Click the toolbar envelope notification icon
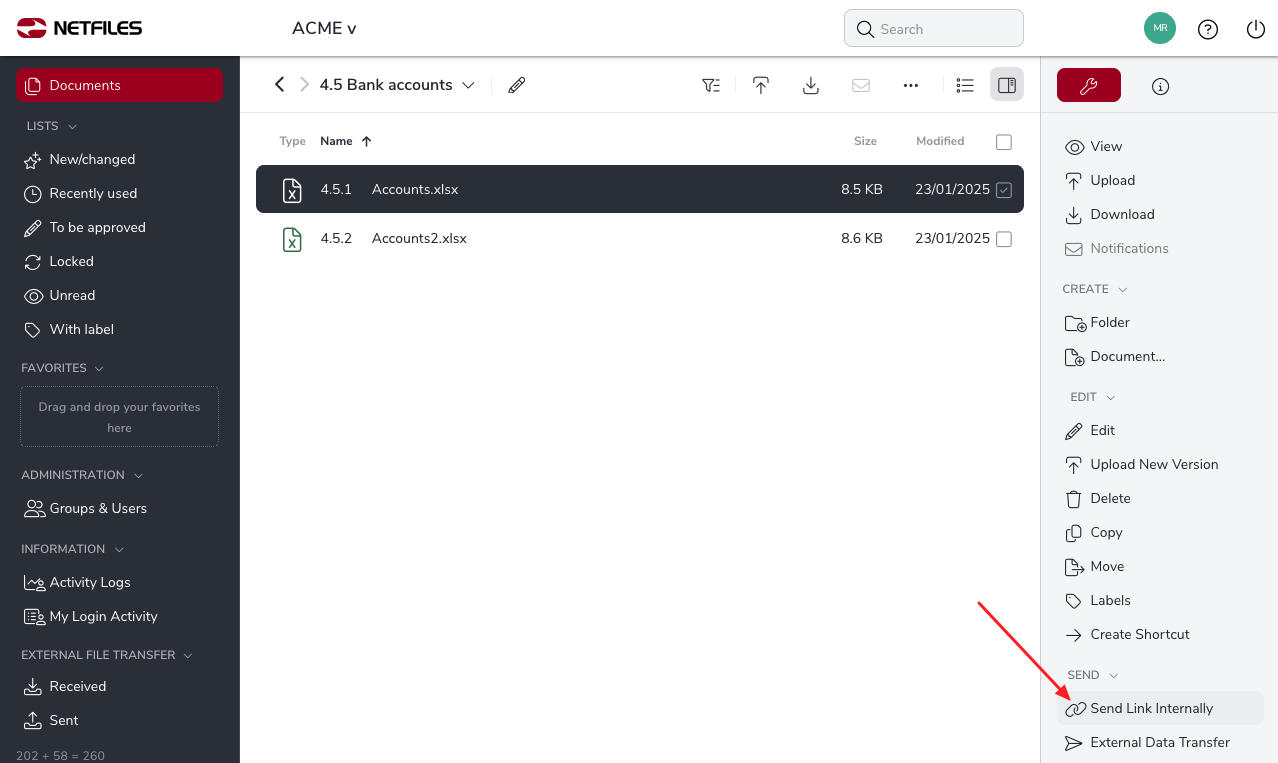Image resolution: width=1278 pixels, height=763 pixels. pyautogui.click(x=861, y=85)
